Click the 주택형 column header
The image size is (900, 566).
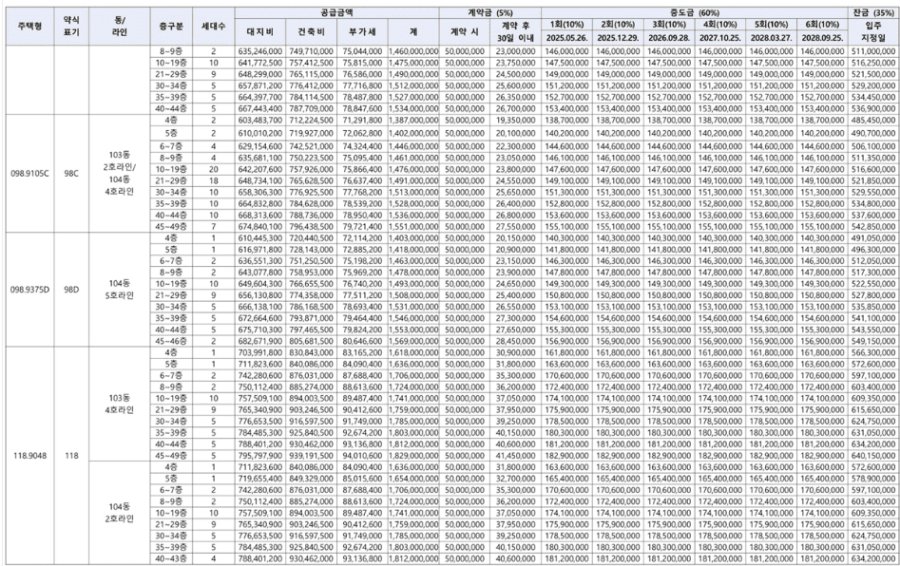click(29, 26)
